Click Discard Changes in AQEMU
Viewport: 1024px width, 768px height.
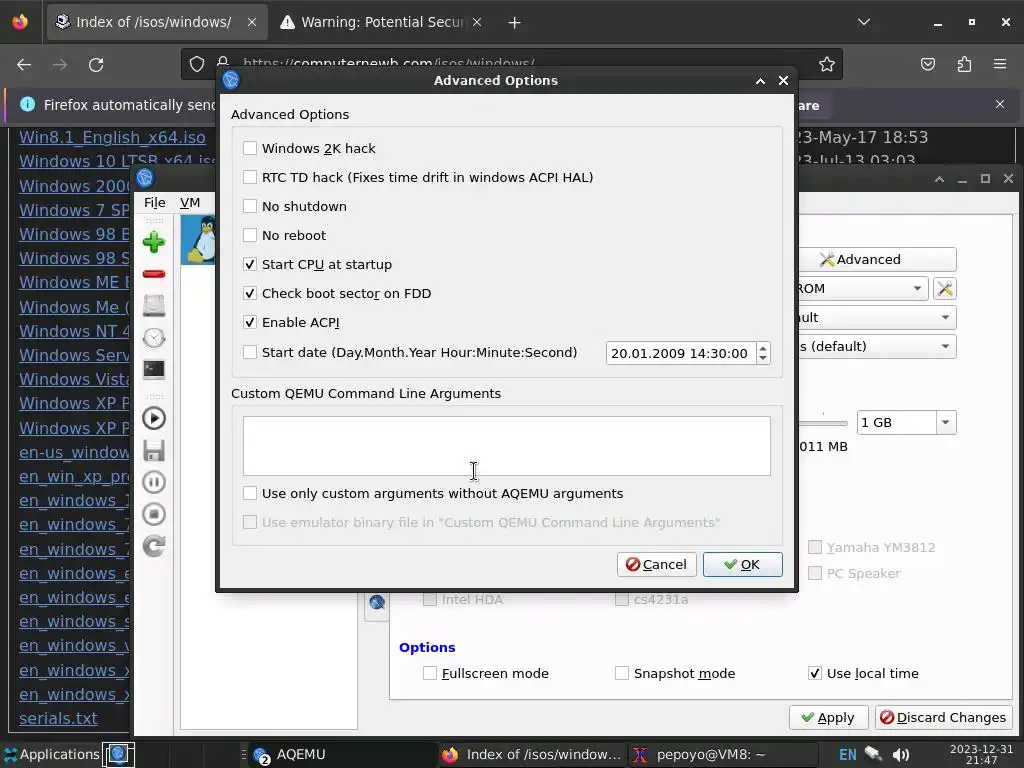coord(944,718)
